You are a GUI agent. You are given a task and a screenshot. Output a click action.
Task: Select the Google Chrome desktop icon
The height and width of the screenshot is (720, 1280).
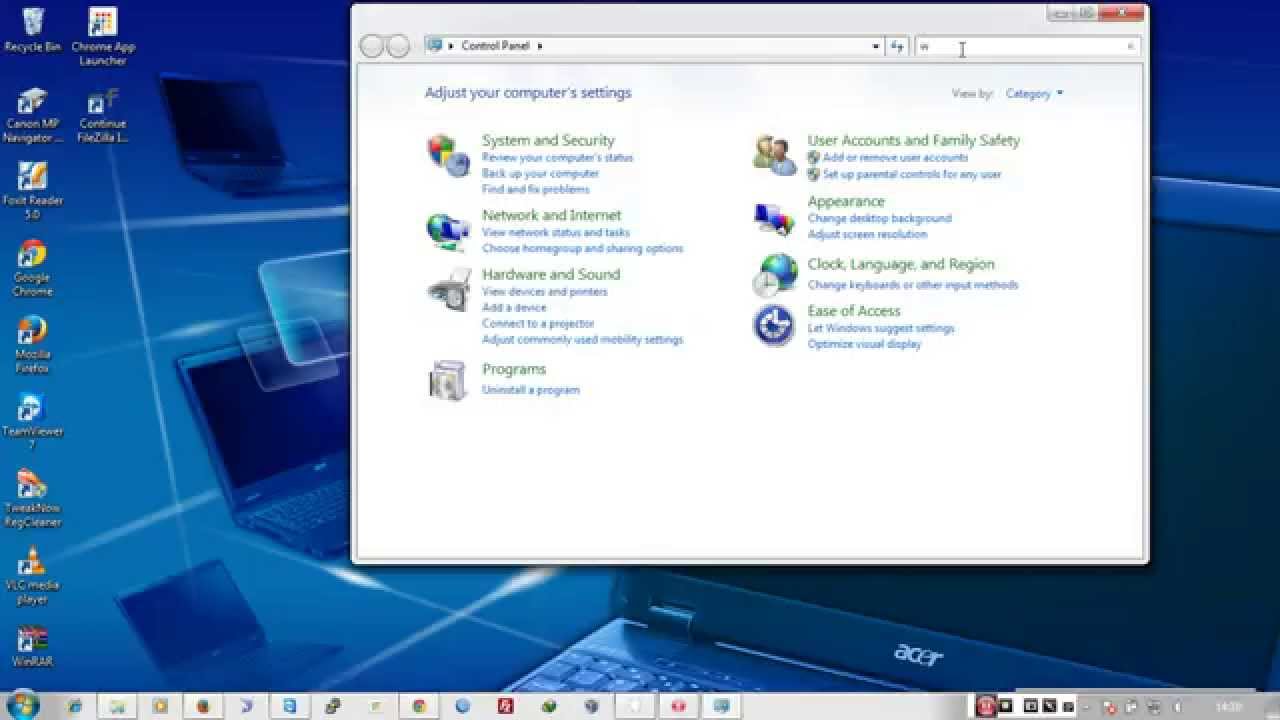(32, 268)
